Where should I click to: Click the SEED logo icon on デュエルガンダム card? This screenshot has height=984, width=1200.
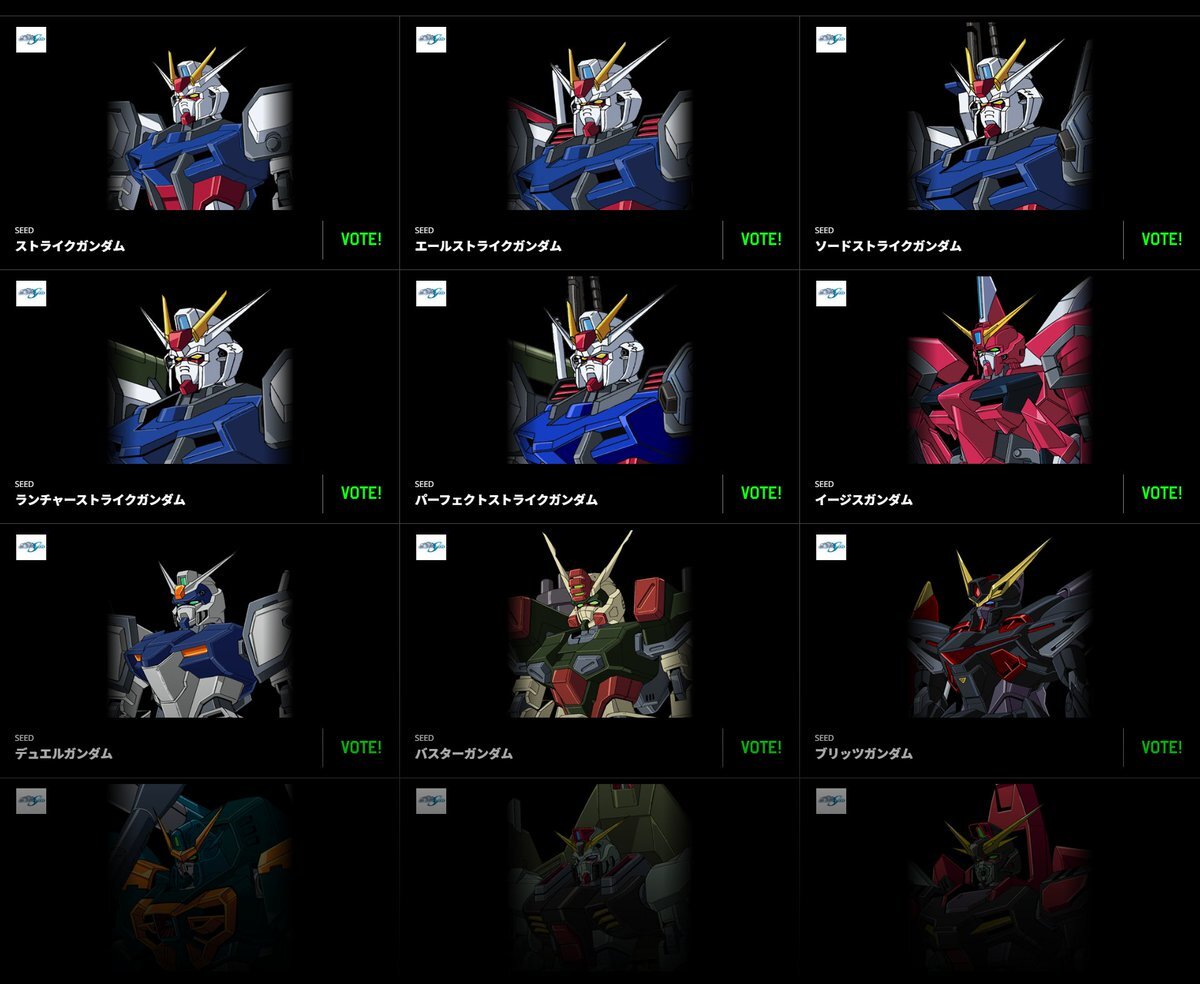[x=31, y=548]
